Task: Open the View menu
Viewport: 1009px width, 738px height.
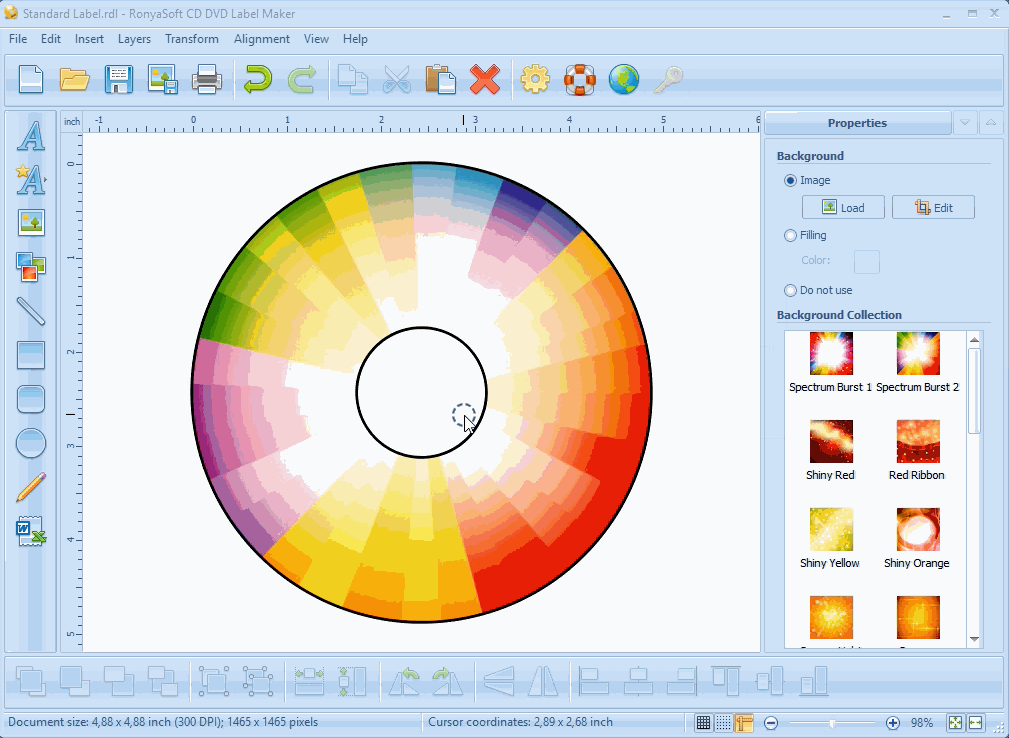Action: pos(316,39)
